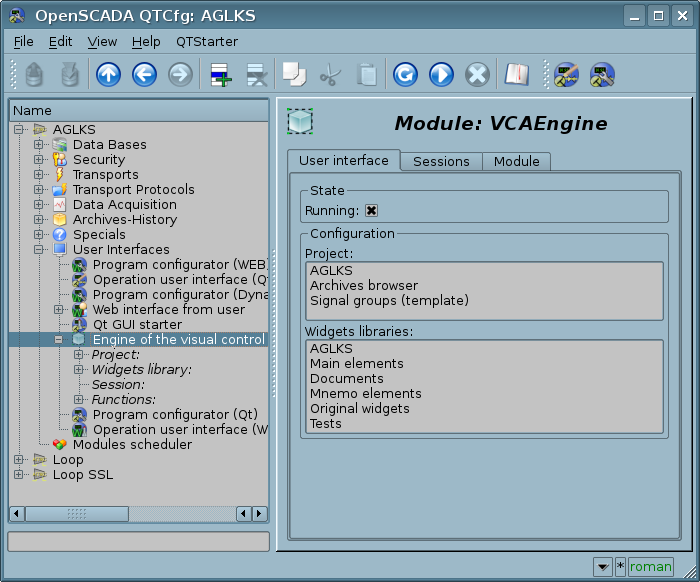Click the back arrow toolbar icon

tap(144, 74)
